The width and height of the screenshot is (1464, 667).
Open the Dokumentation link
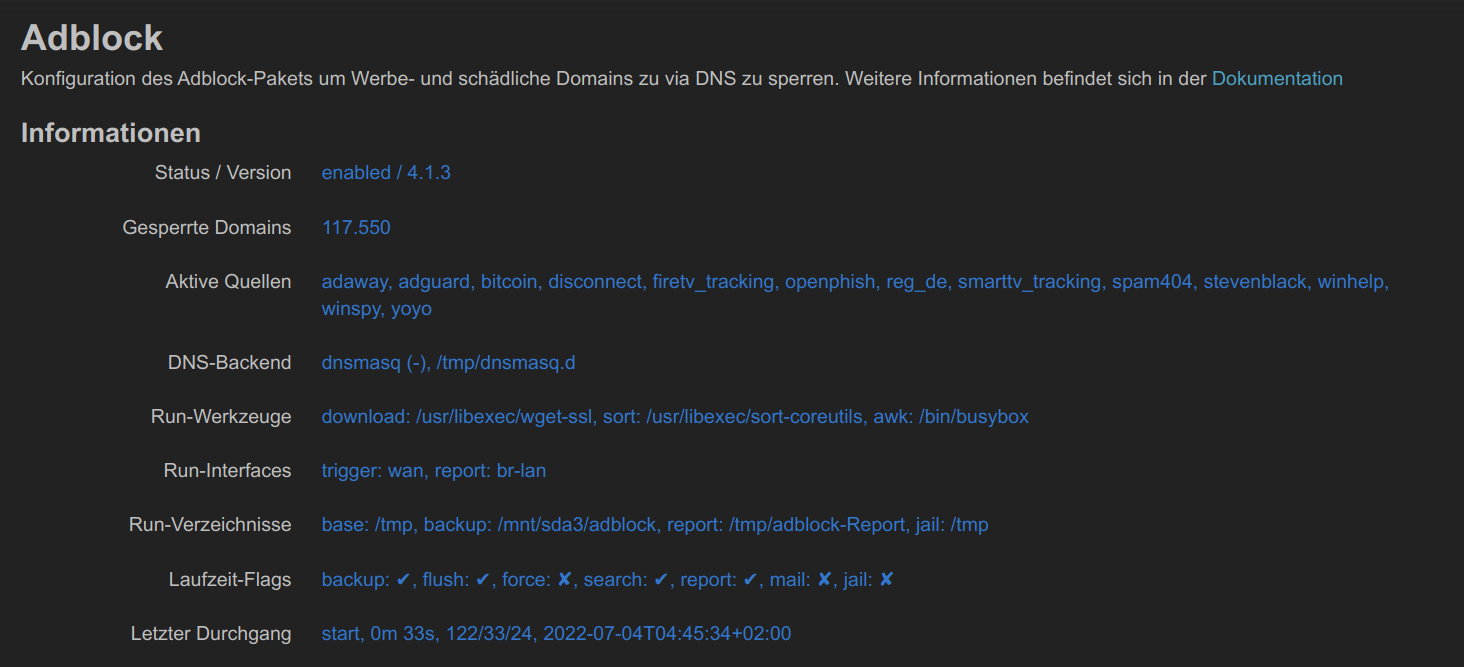point(1277,78)
